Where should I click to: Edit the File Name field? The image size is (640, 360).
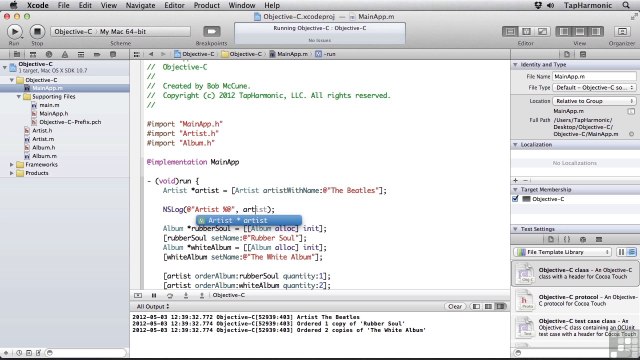(594, 76)
